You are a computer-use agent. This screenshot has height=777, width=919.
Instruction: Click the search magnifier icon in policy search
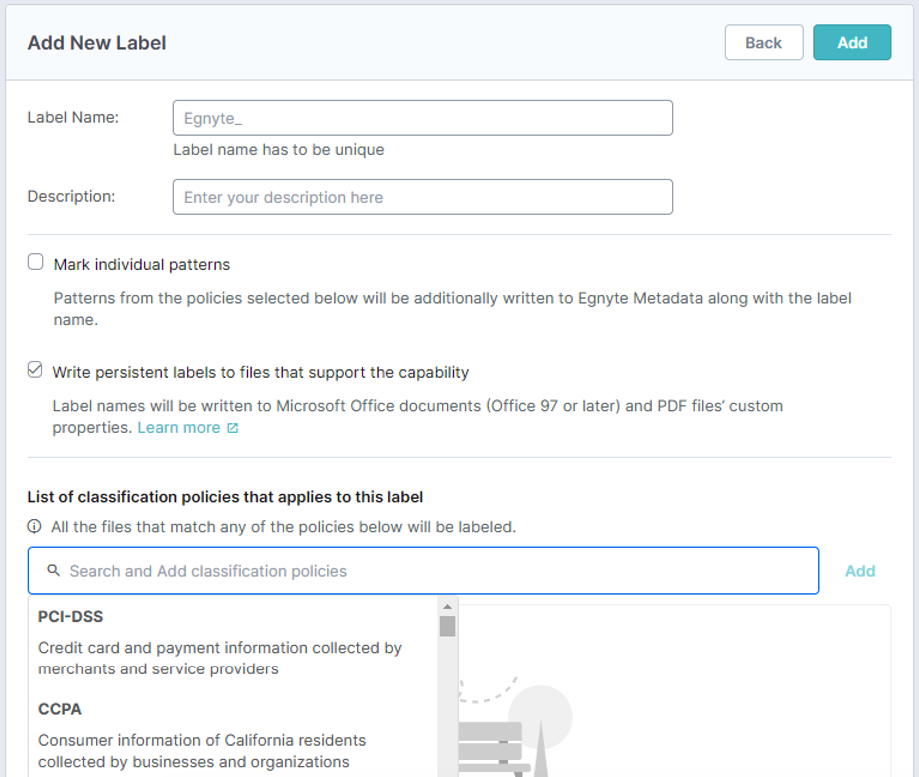55,570
